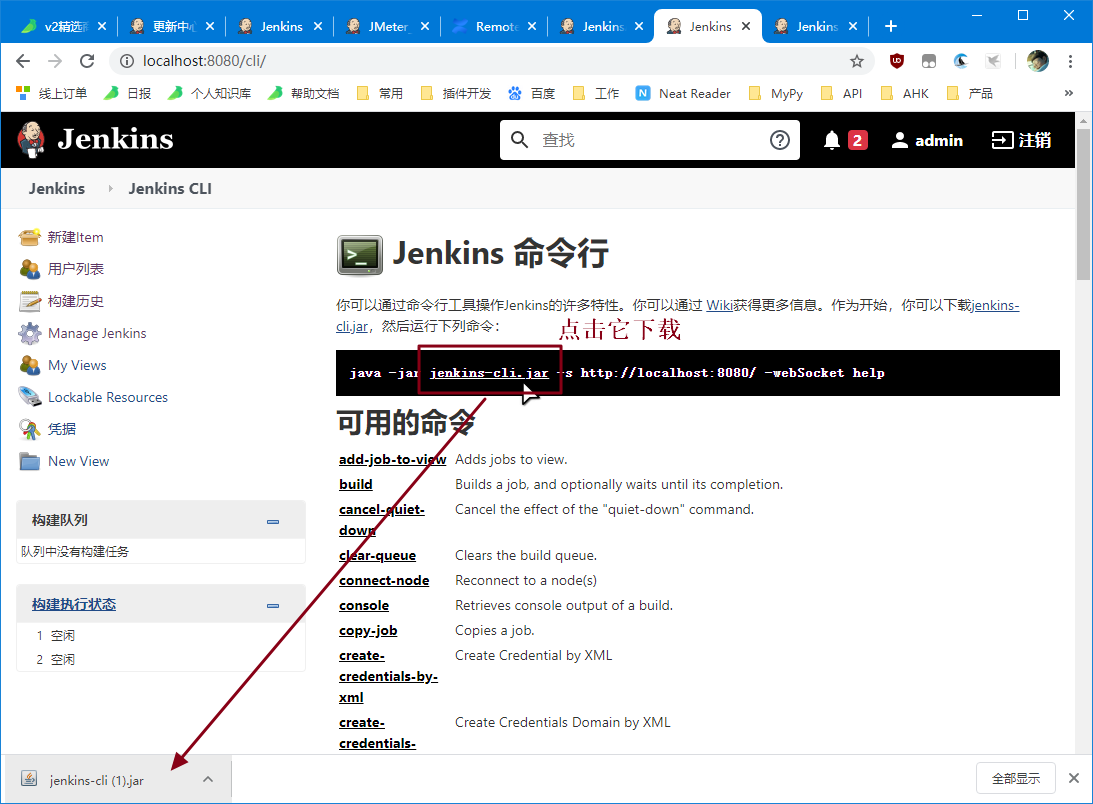This screenshot has width=1093, height=804.
Task: Click the browser back arrow
Action: pos(23,61)
